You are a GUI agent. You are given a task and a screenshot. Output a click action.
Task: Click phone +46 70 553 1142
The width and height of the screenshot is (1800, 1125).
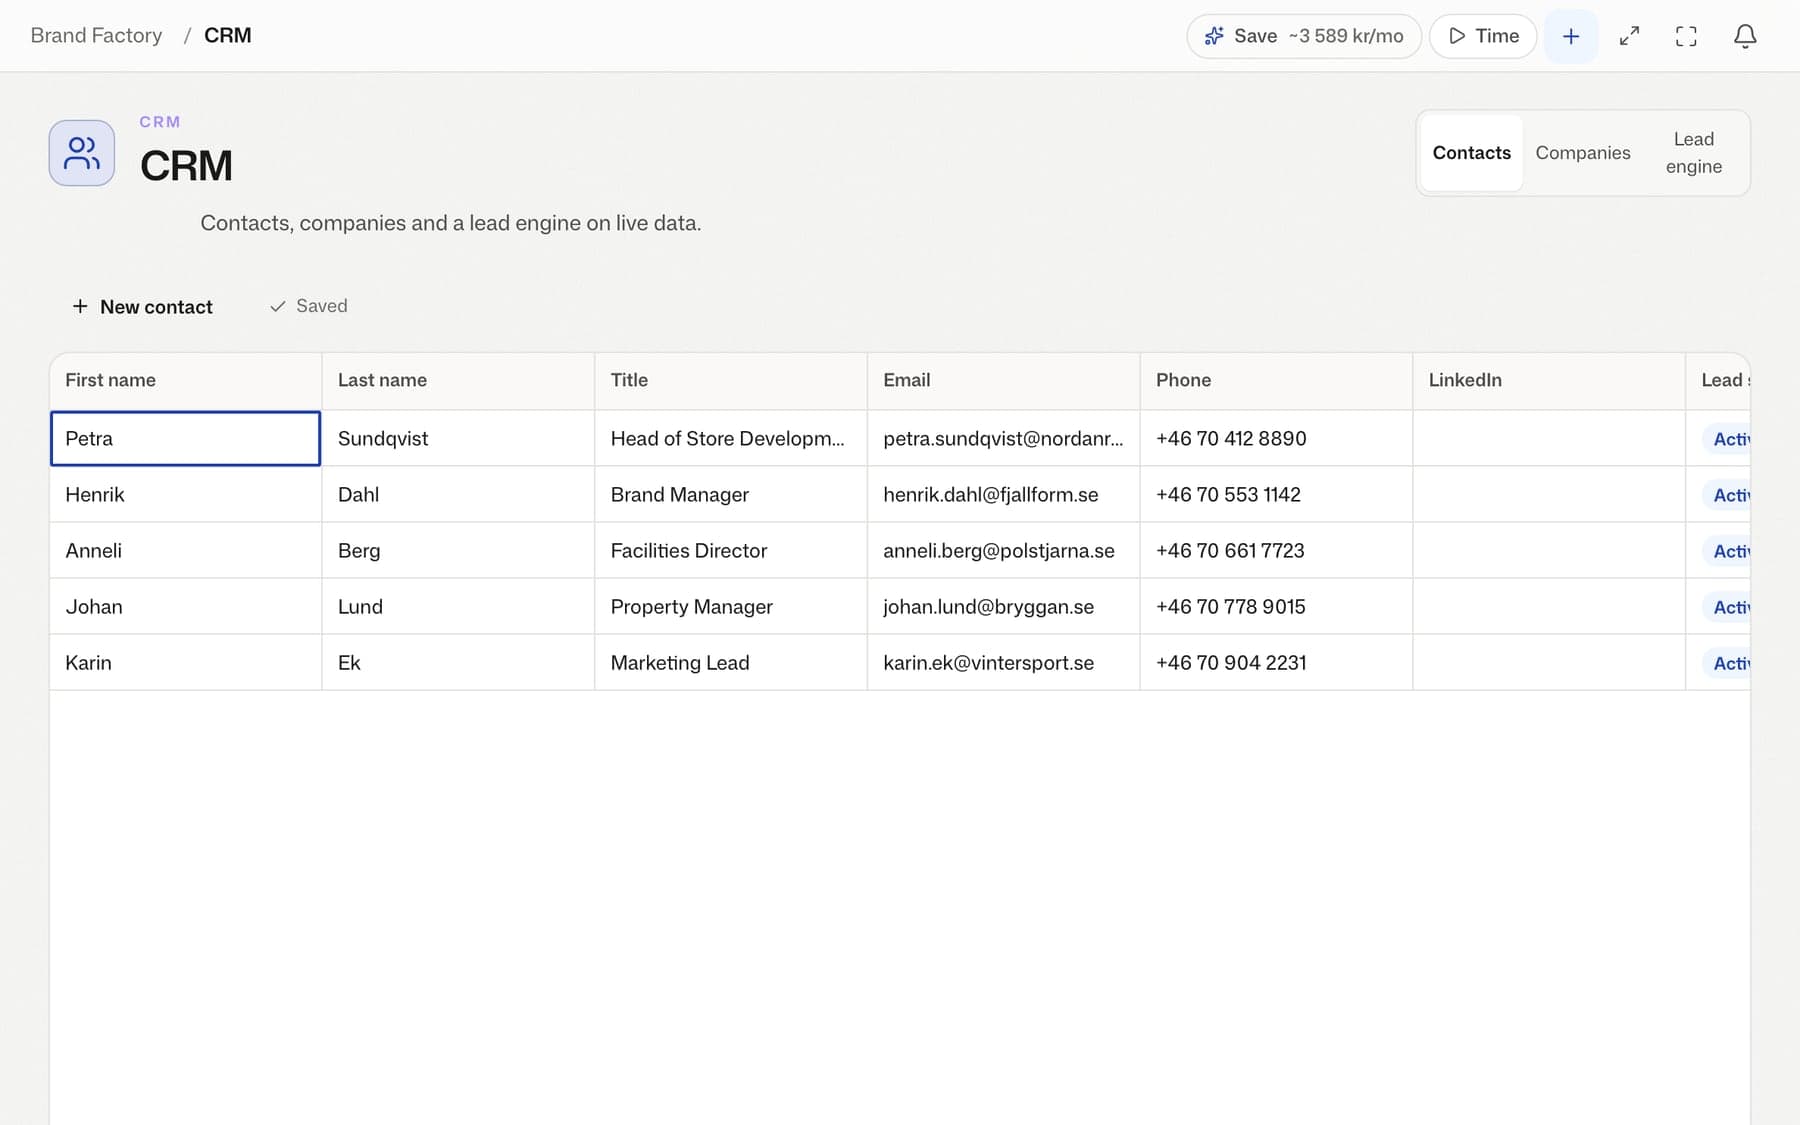[1276, 494]
